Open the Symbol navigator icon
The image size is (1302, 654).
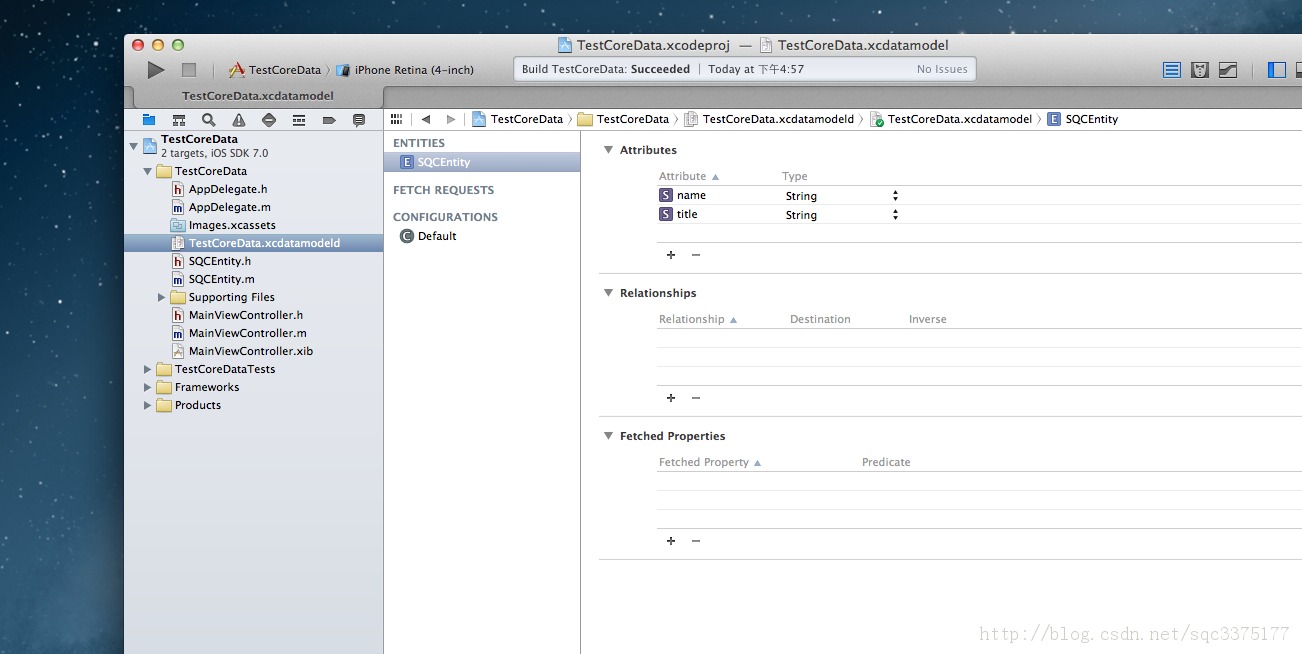pos(179,120)
